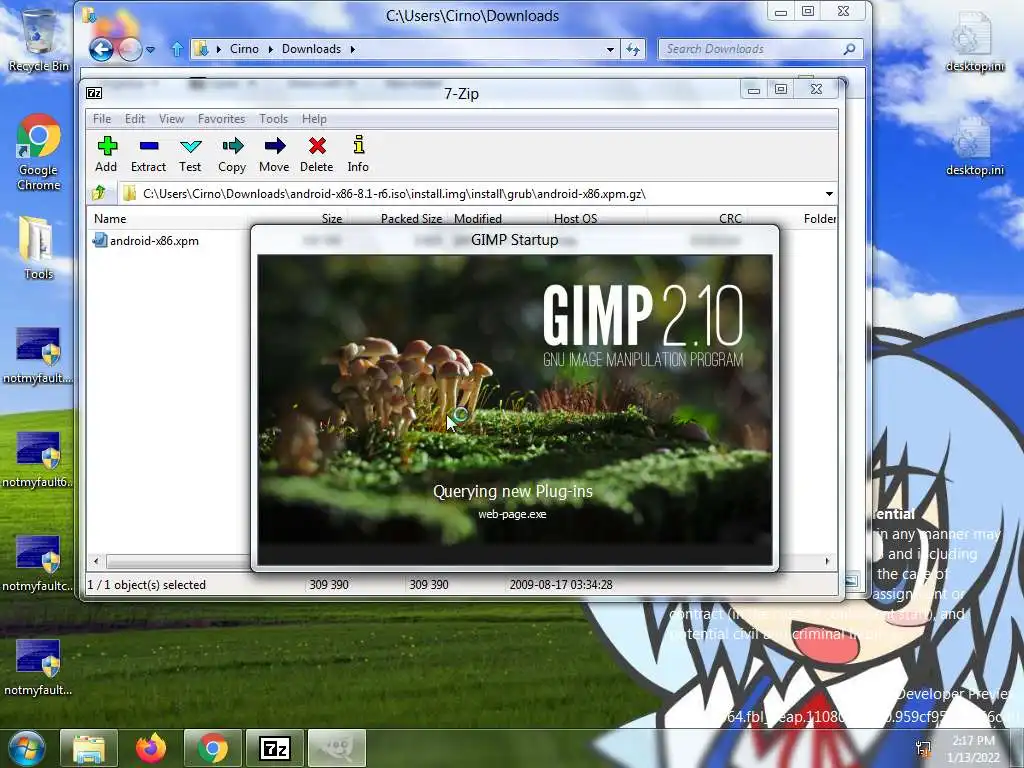Go up one folder level in 7-Zip

(99, 193)
